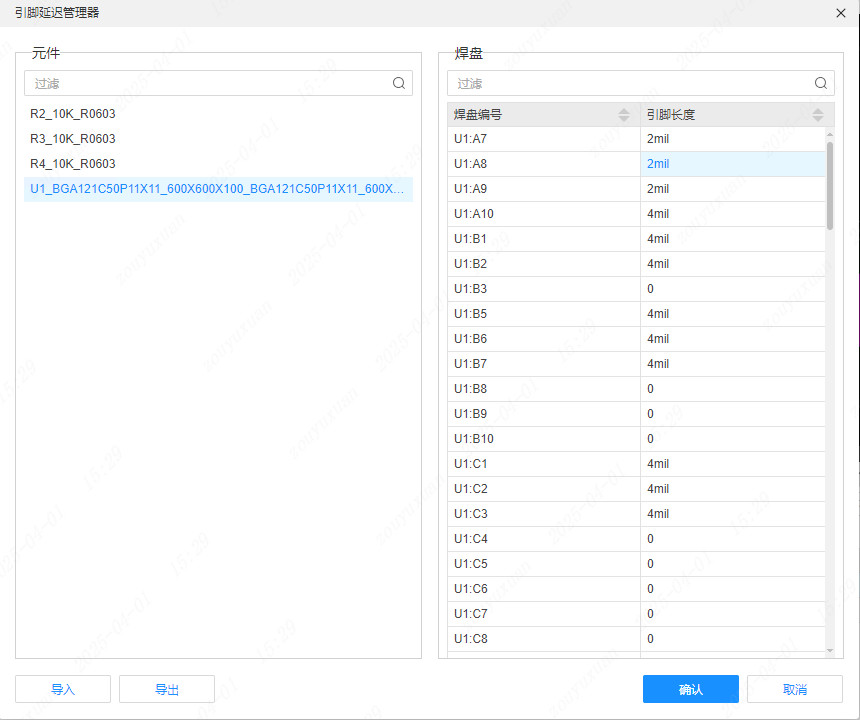Click search icon in 焊盘 filter box

(821, 84)
